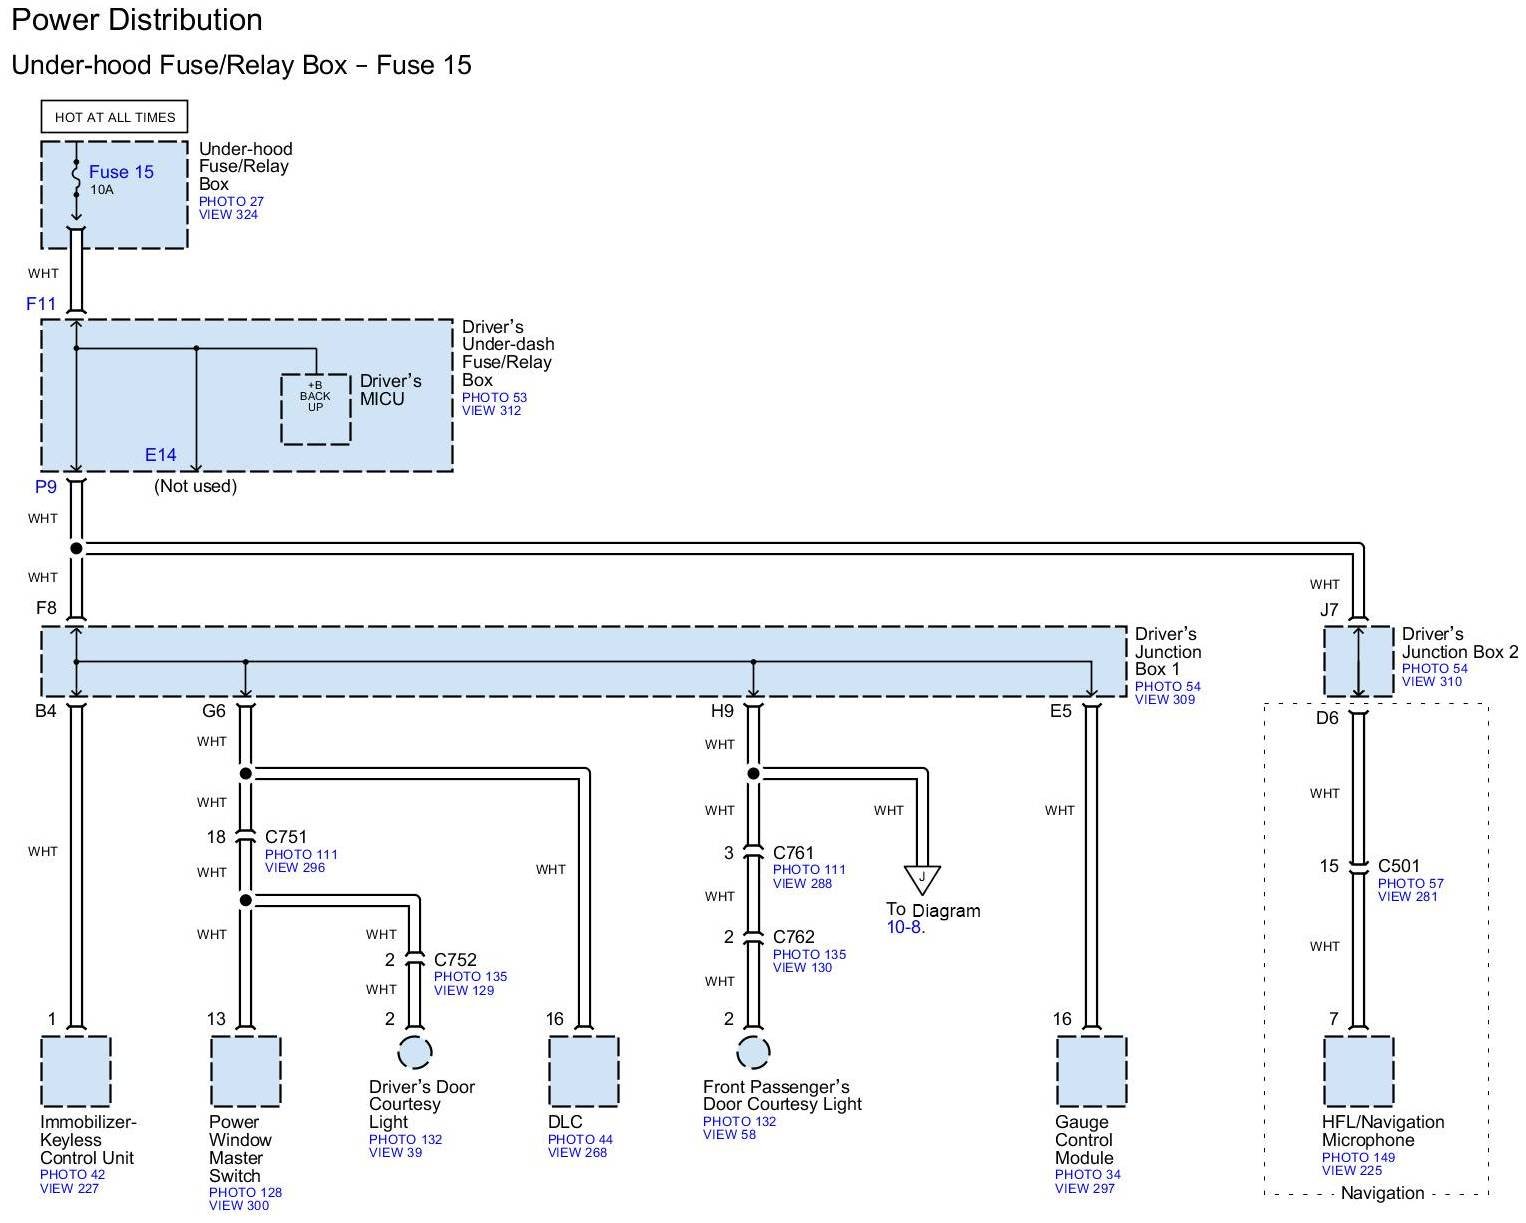Click the F11 connector link
The height and width of the screenshot is (1223, 1526).
41,303
